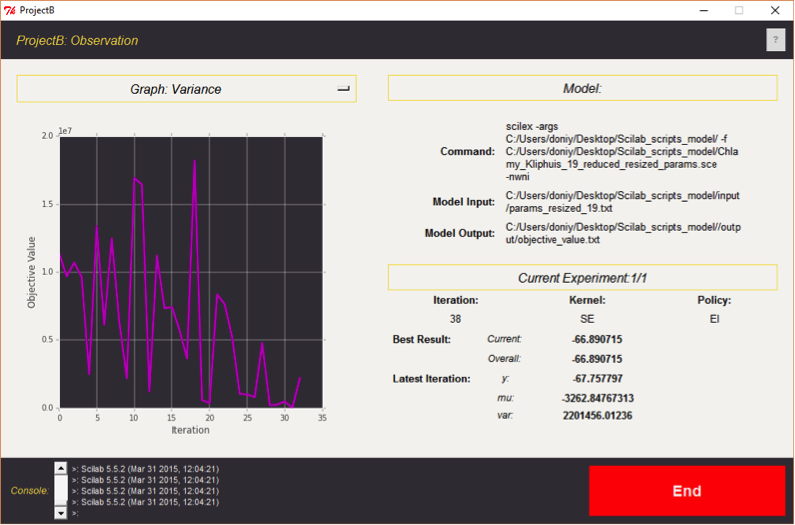
Task: Click Best Result Current value -66.890715
Action: tap(597, 339)
